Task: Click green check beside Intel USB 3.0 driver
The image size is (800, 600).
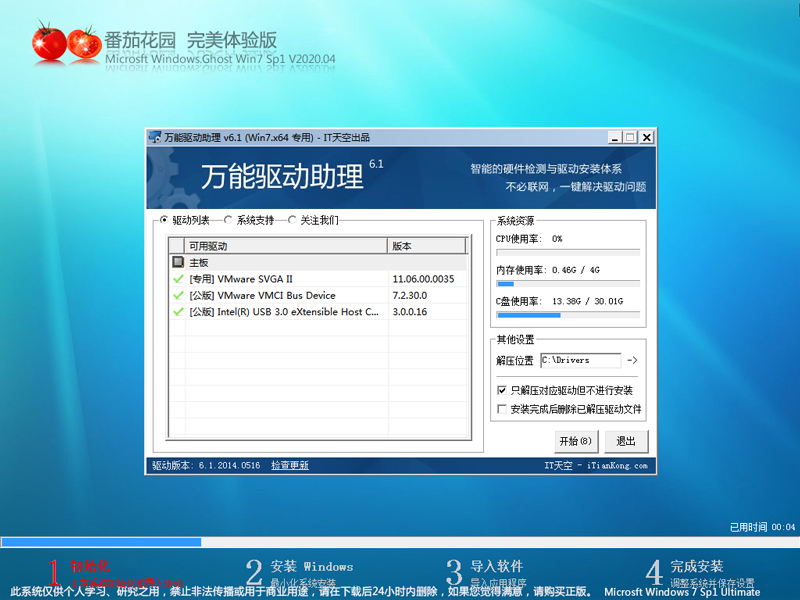Action: coord(180,312)
